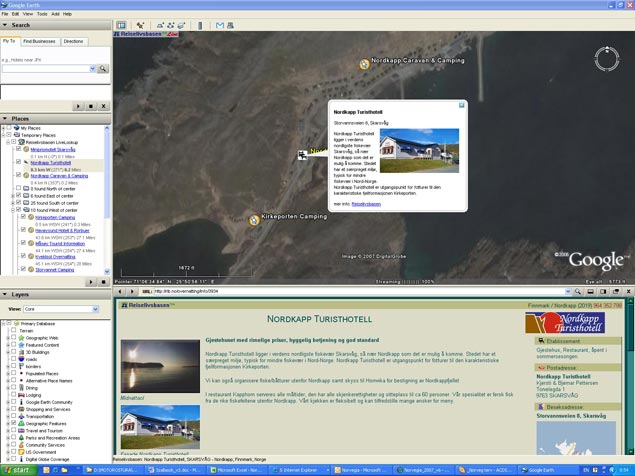Viewport: 635px width, 476px height.
Task: Expand the '25 found South of center' folder
Action: tap(13, 203)
